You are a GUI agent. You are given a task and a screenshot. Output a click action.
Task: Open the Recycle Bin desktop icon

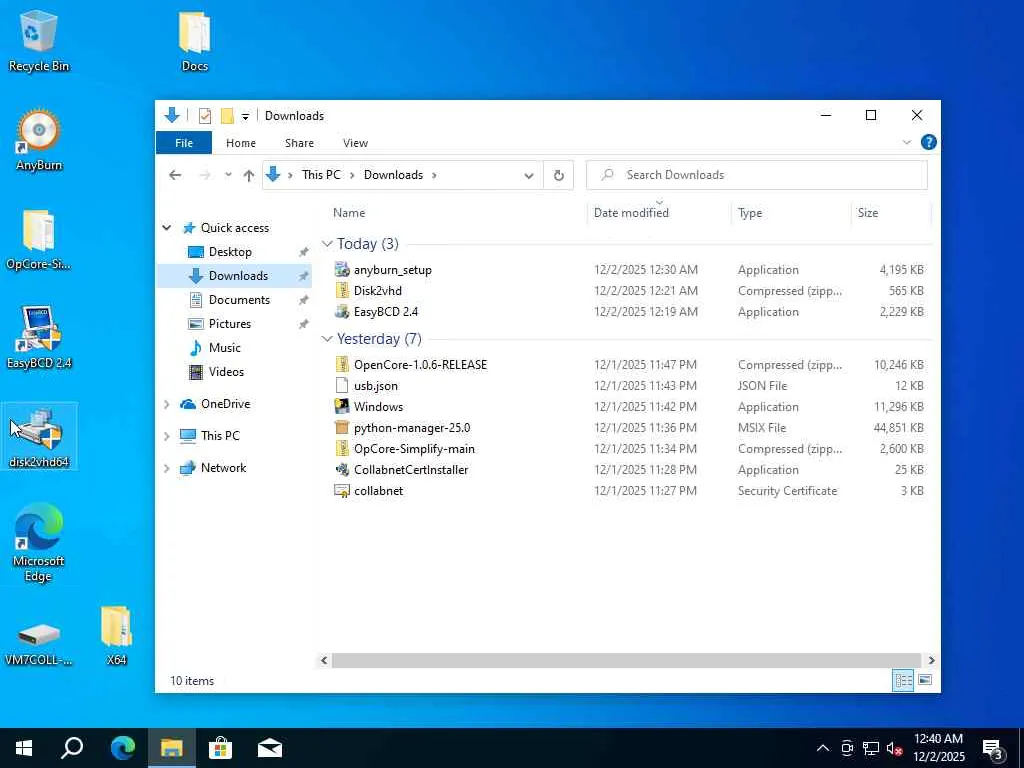click(x=39, y=41)
